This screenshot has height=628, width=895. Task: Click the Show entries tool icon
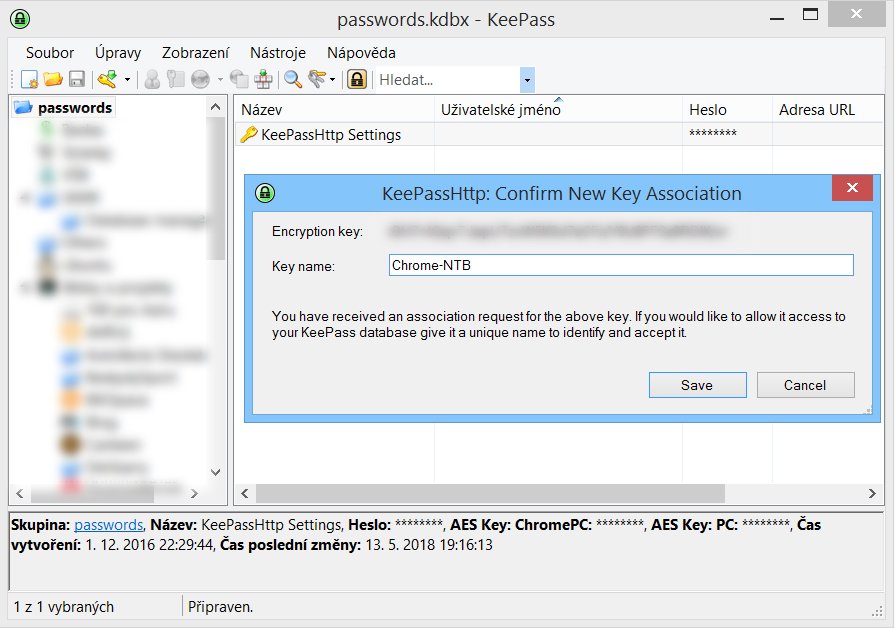coord(317,79)
